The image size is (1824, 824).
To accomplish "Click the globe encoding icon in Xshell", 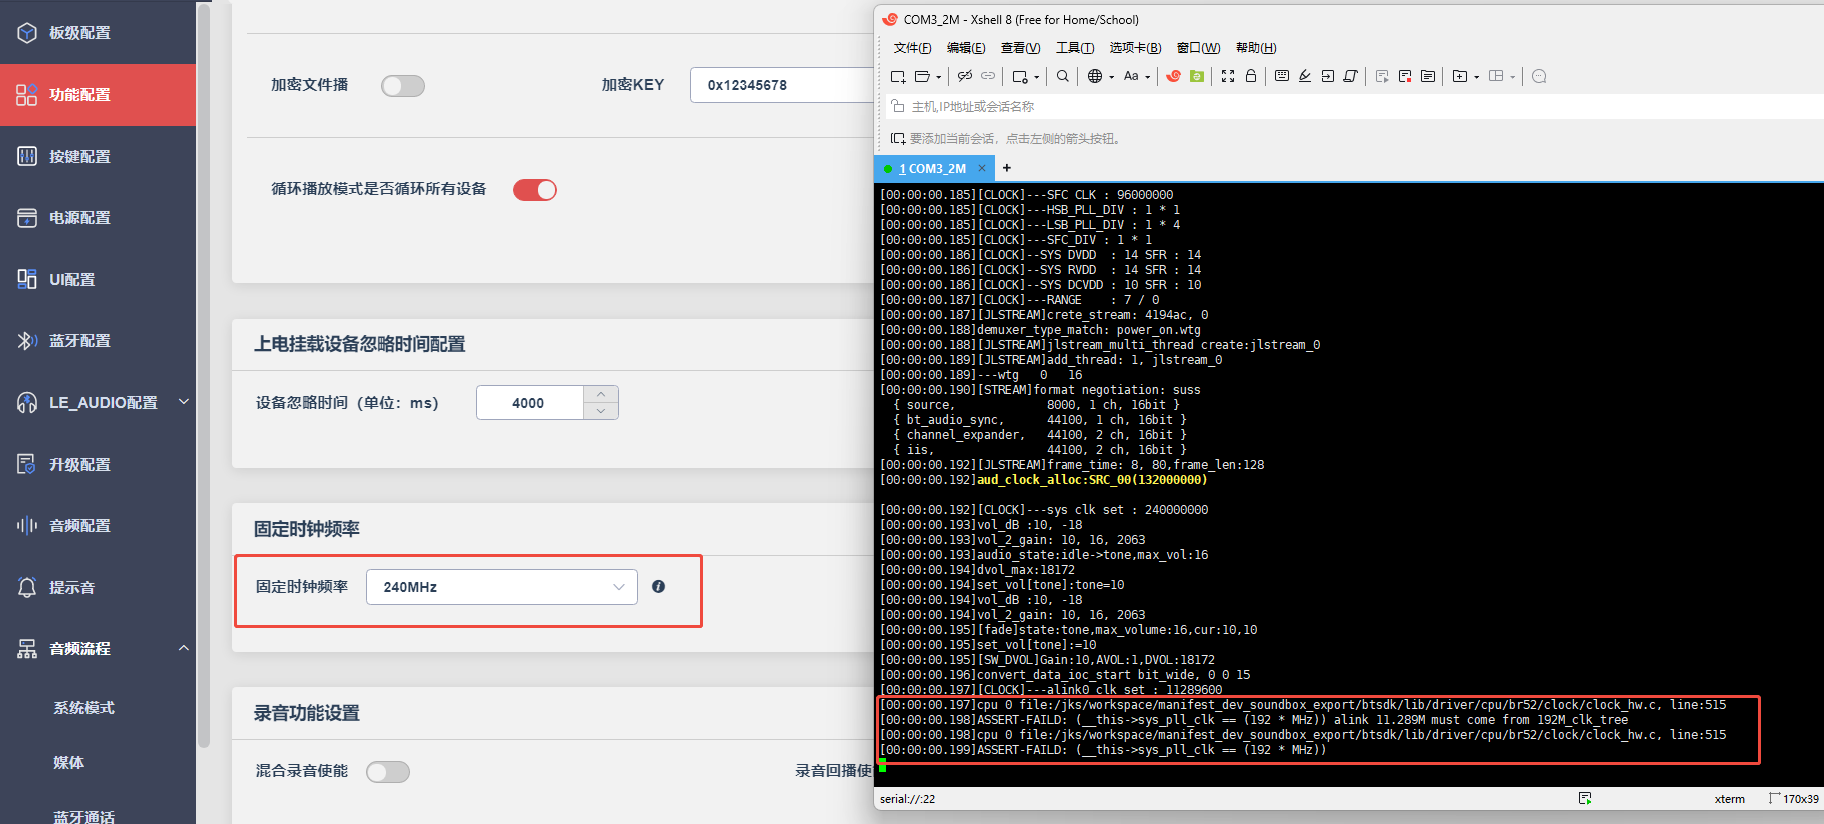I will 1095,76.
